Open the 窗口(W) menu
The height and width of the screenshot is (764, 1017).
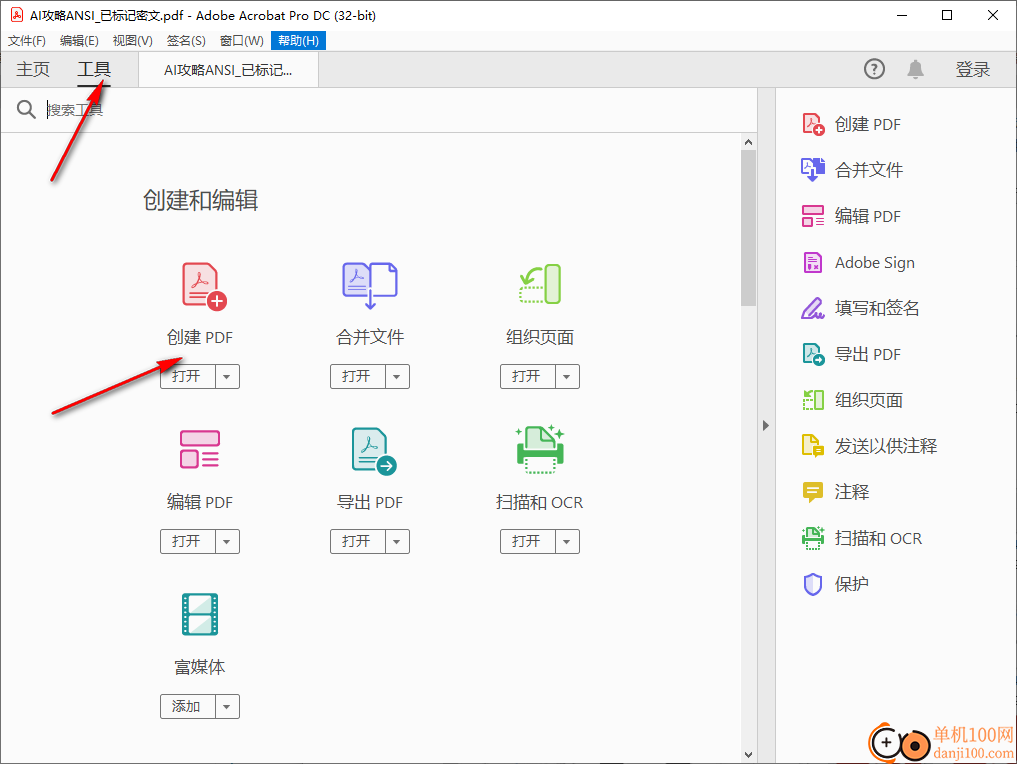click(x=241, y=41)
